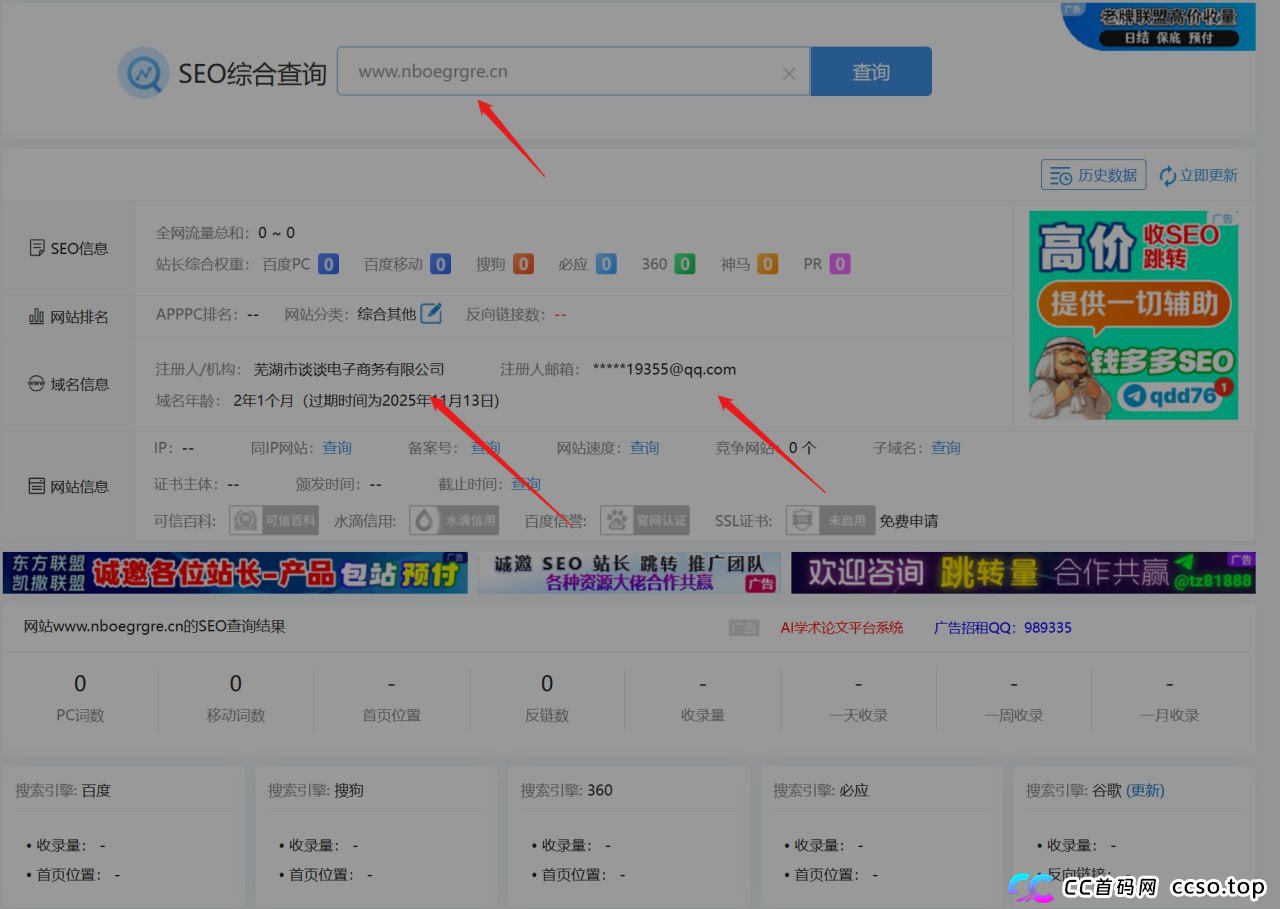Click 免费申请 to request SSL certificate
The width and height of the screenshot is (1280, 909).
pyautogui.click(x=908, y=520)
